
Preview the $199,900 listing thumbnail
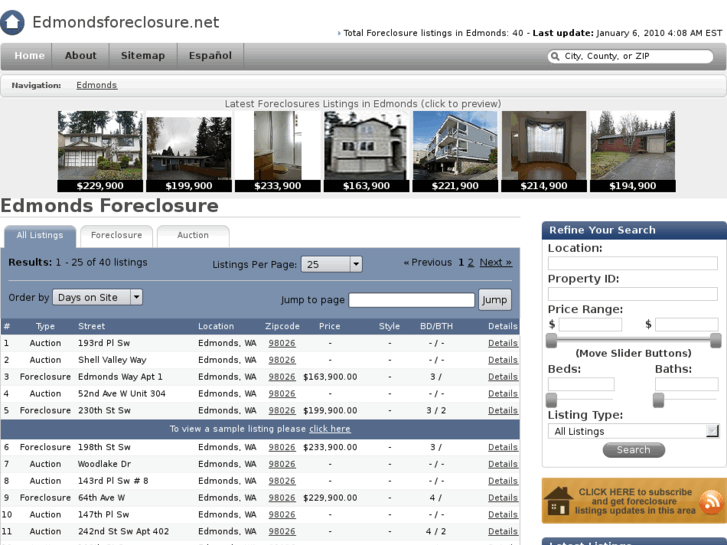(189, 151)
